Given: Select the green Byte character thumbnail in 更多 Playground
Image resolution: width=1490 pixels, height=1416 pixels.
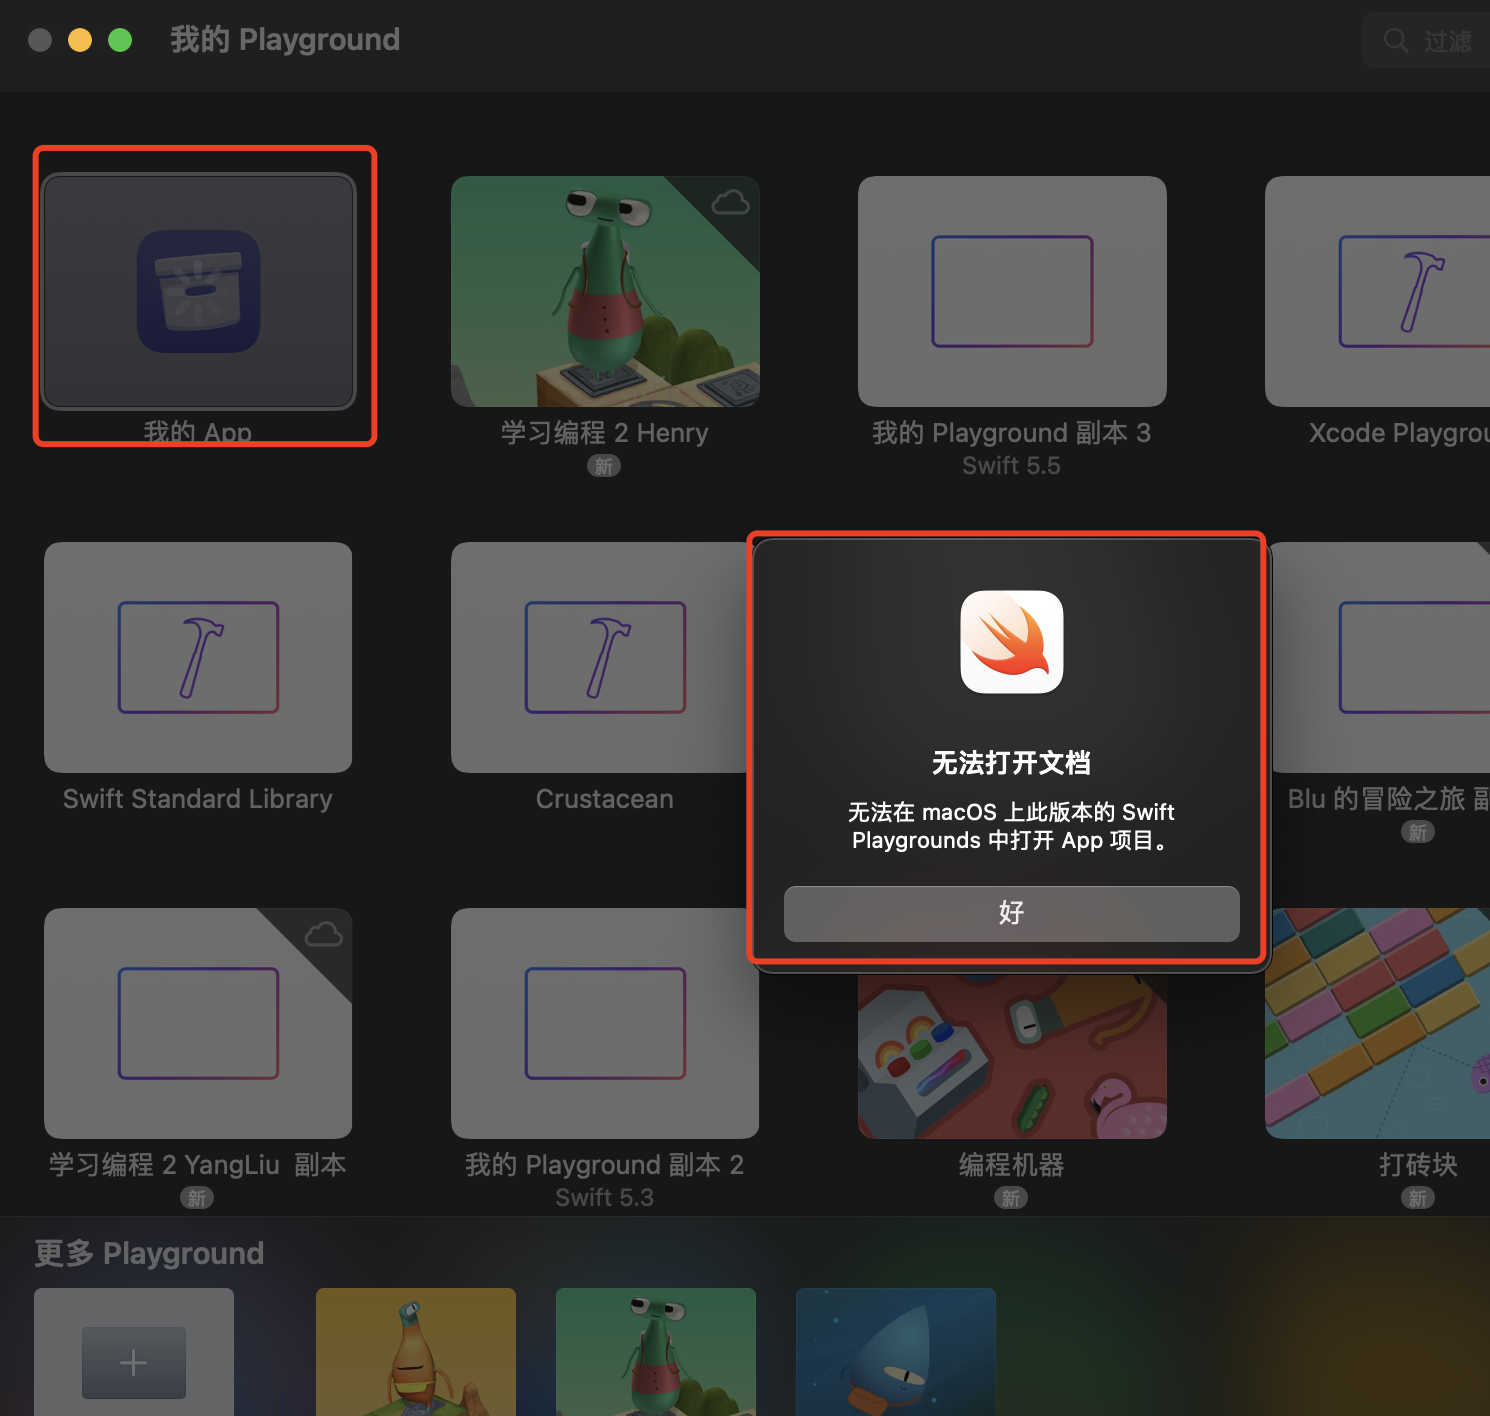Looking at the screenshot, I should coord(656,1352).
